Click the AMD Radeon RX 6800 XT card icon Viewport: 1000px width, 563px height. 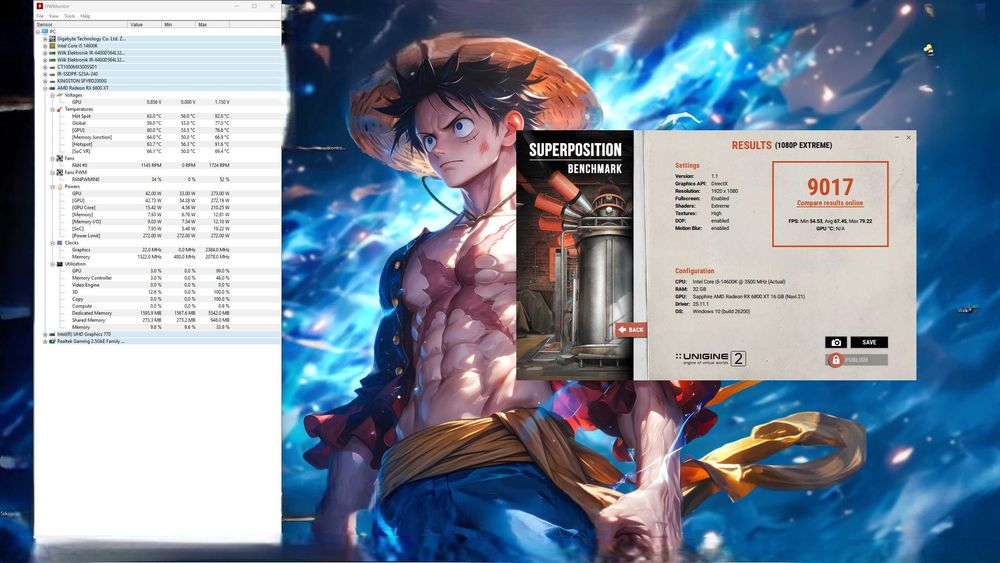pos(52,88)
